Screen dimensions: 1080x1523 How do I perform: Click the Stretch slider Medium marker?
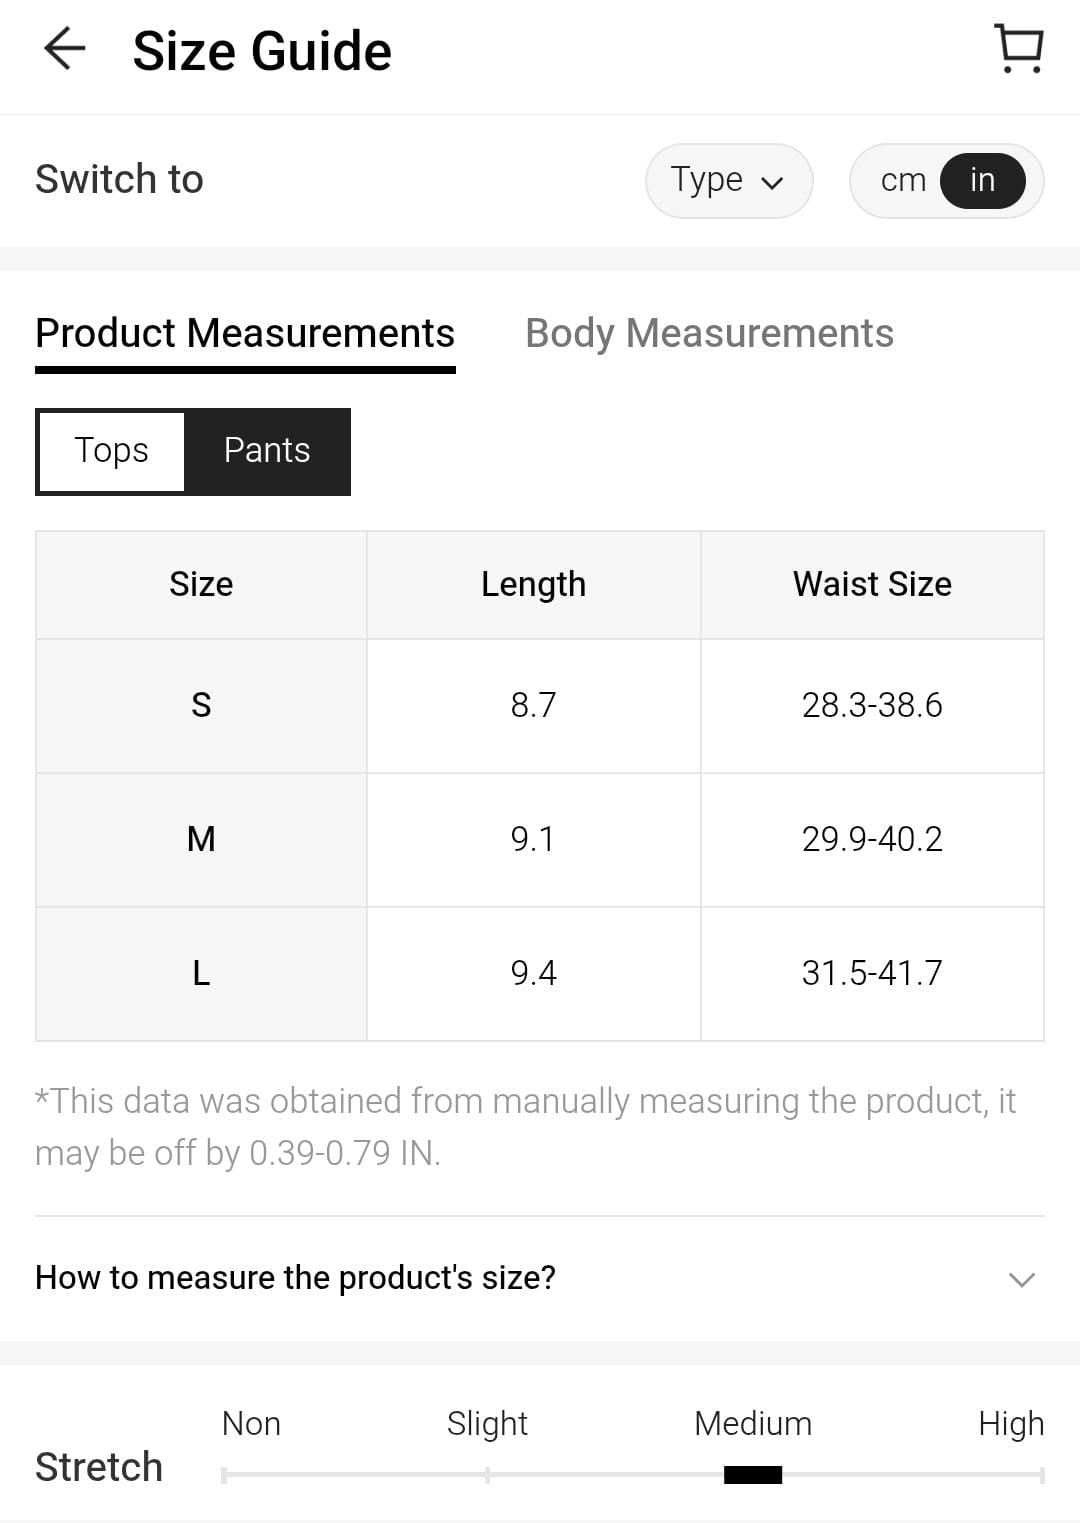tap(753, 1474)
